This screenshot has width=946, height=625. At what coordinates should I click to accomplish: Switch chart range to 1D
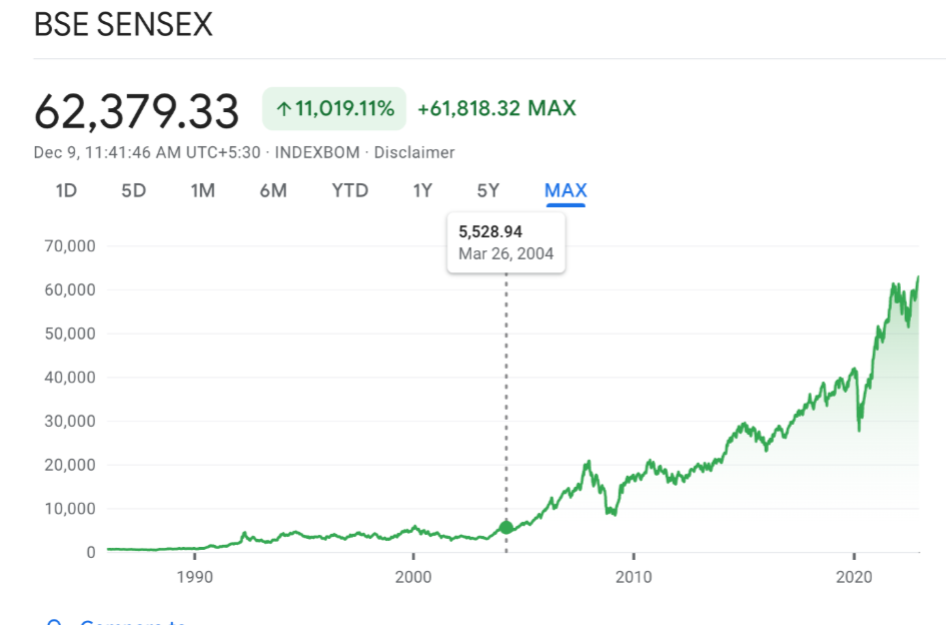pos(66,190)
